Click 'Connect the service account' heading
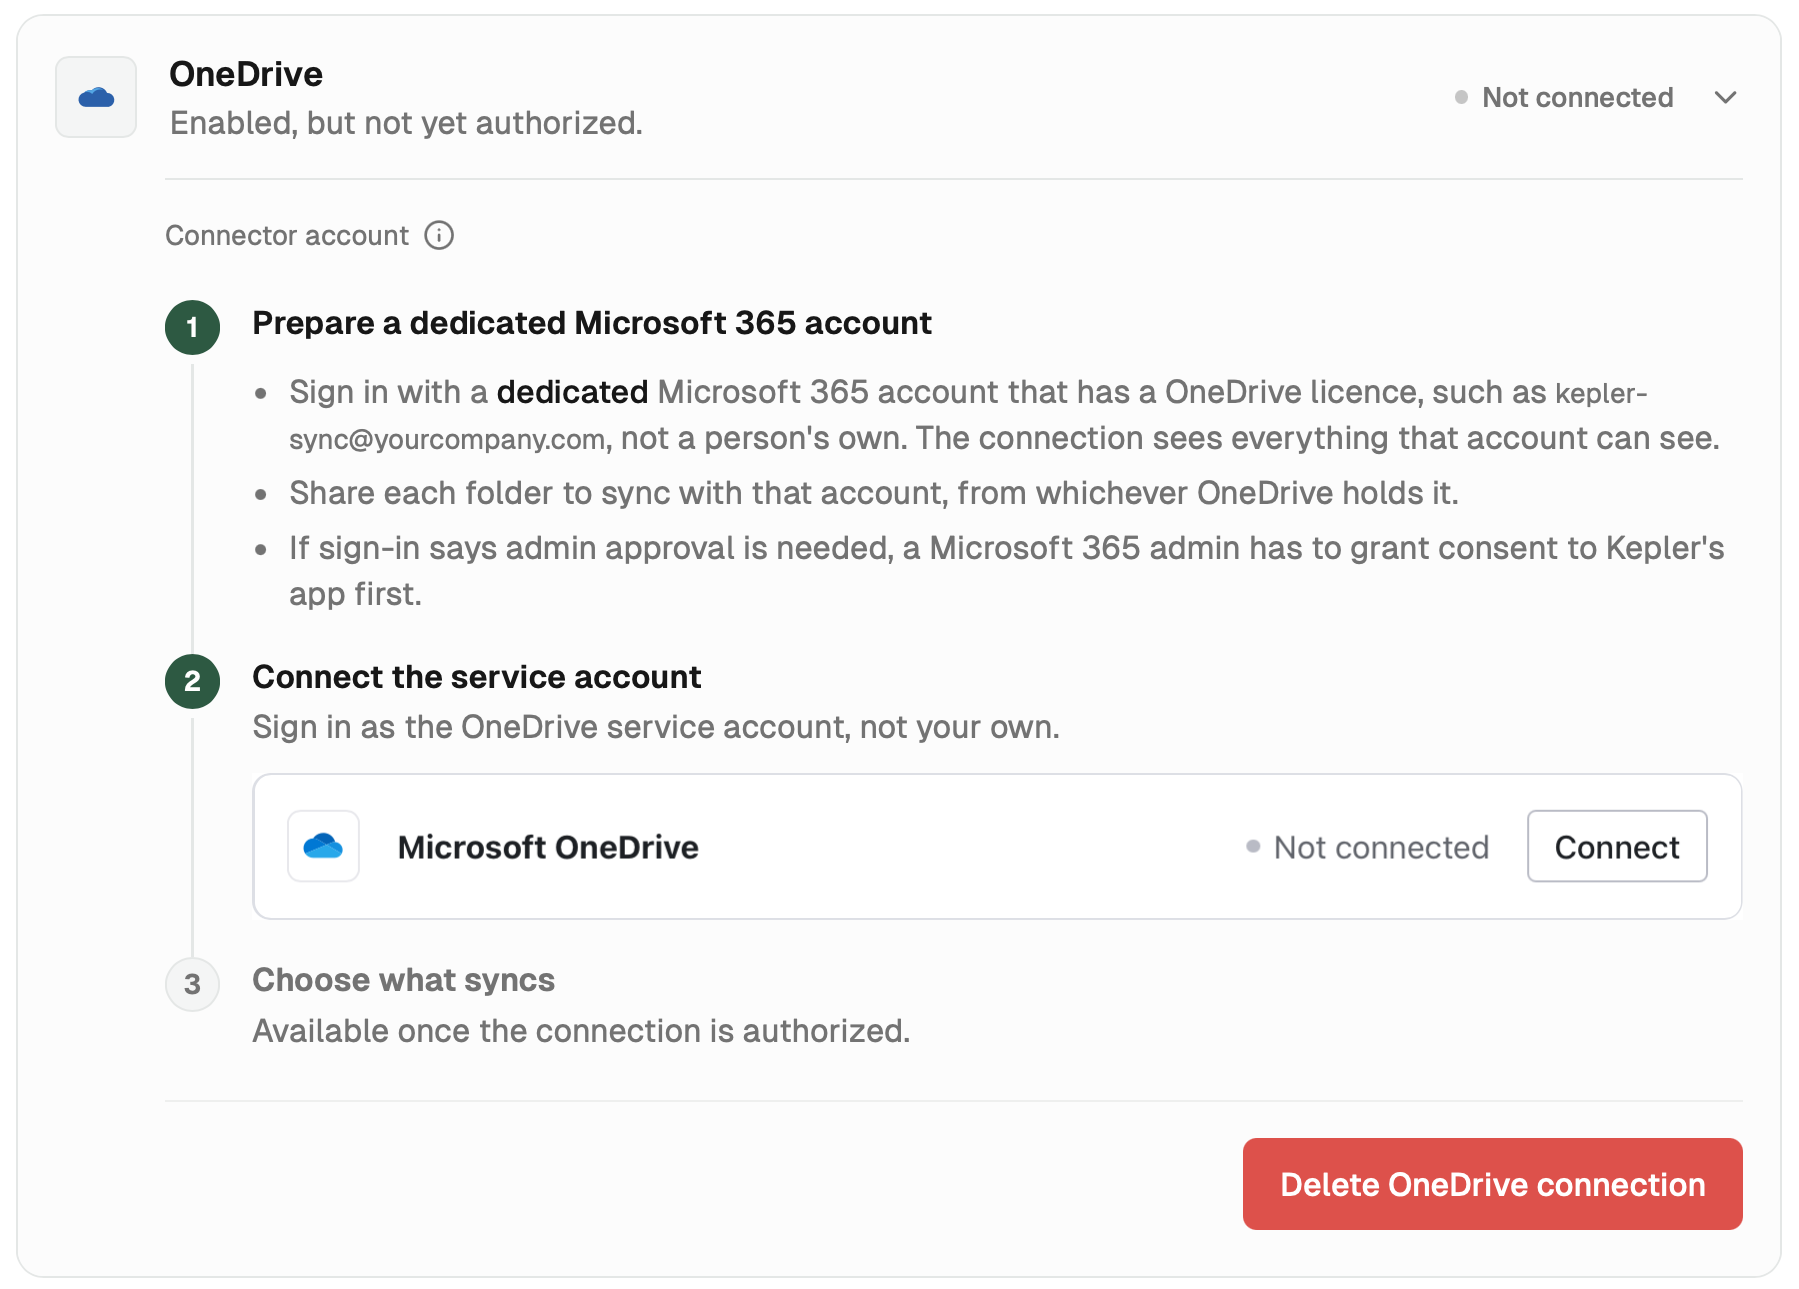The height and width of the screenshot is (1289, 1799). pyautogui.click(x=476, y=677)
